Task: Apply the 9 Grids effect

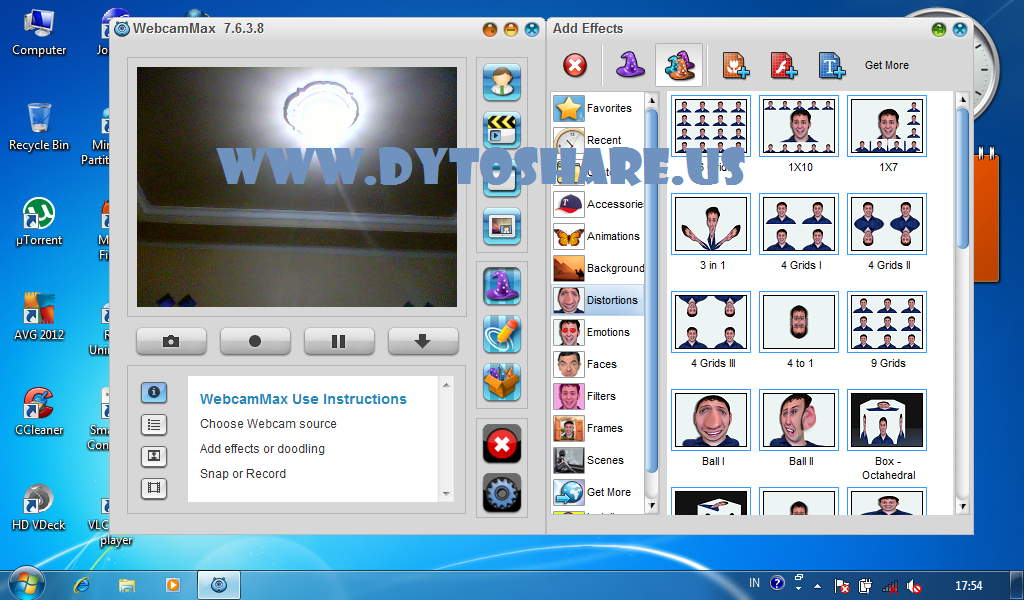Action: point(887,322)
